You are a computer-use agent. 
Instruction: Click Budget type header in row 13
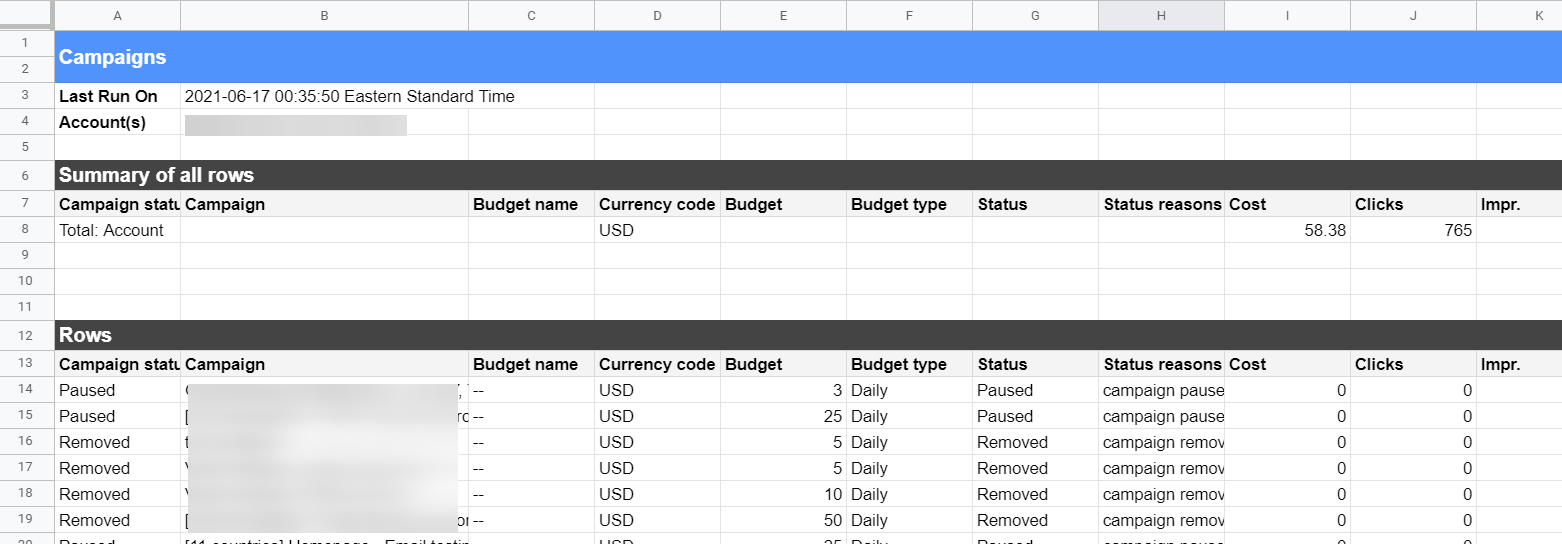(909, 364)
